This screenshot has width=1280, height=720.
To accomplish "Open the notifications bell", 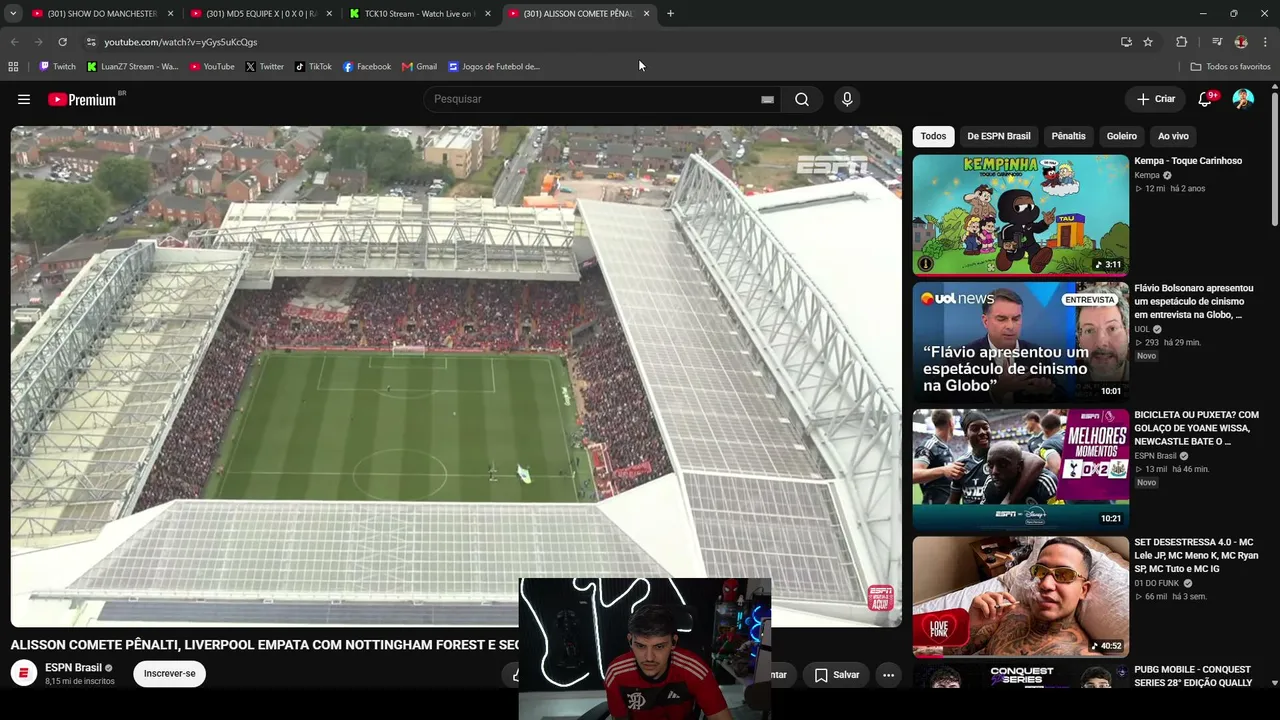I will pyautogui.click(x=1206, y=99).
